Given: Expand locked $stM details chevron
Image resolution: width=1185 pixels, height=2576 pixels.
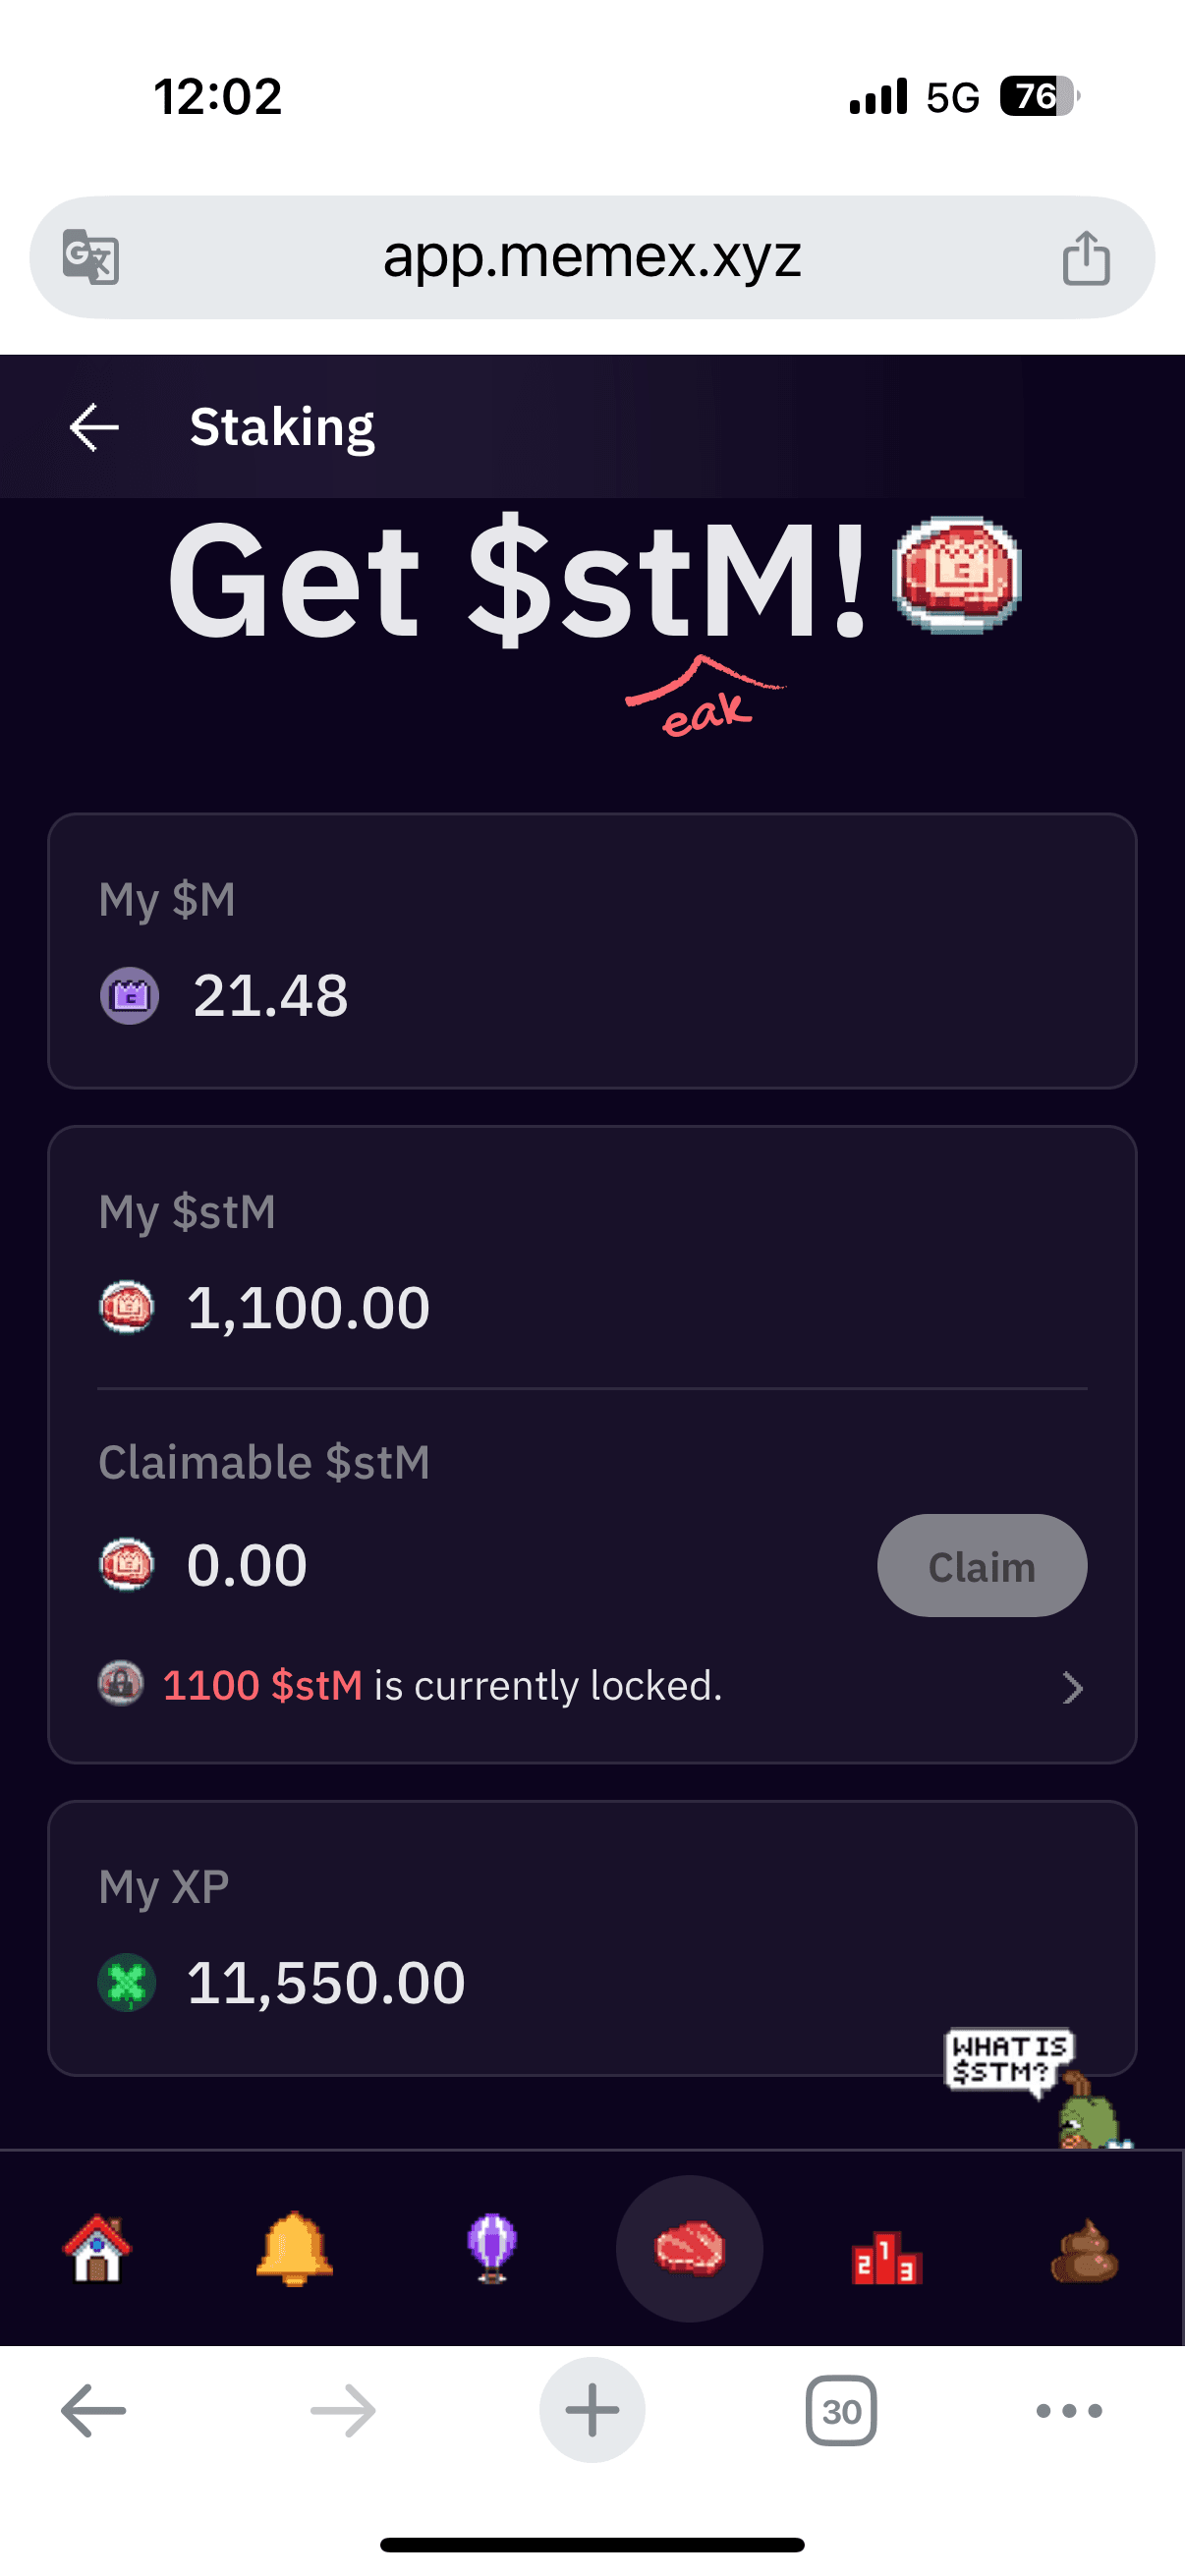Looking at the screenshot, I should [x=1072, y=1688].
